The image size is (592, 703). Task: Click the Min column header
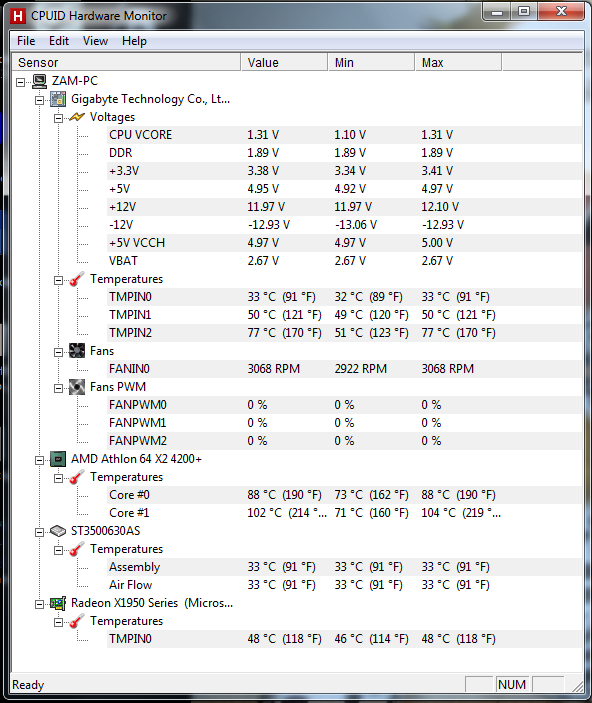point(371,62)
